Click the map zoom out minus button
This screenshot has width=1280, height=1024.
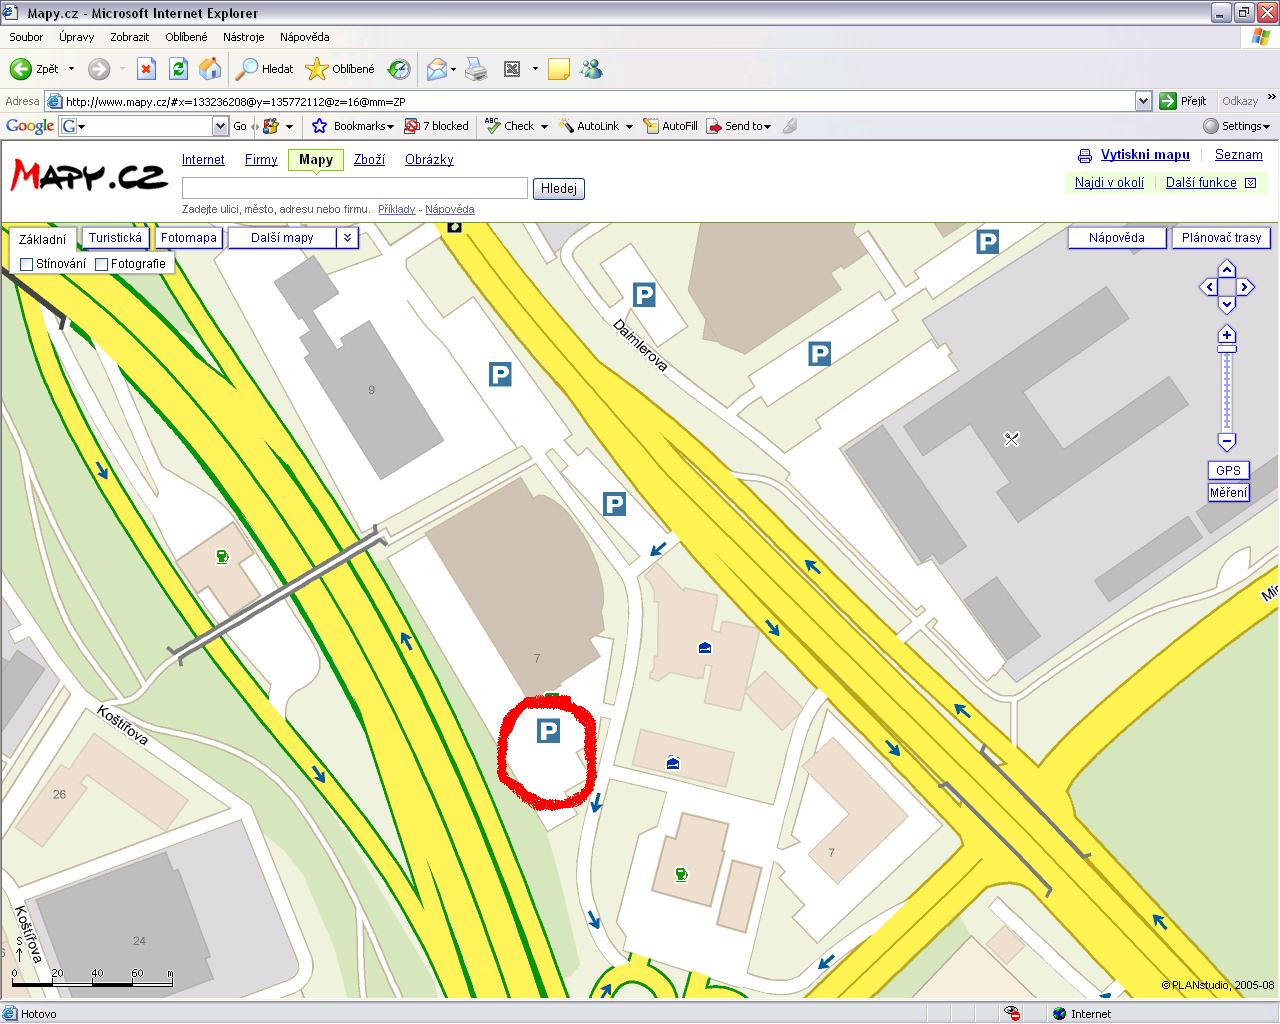pos(1227,441)
